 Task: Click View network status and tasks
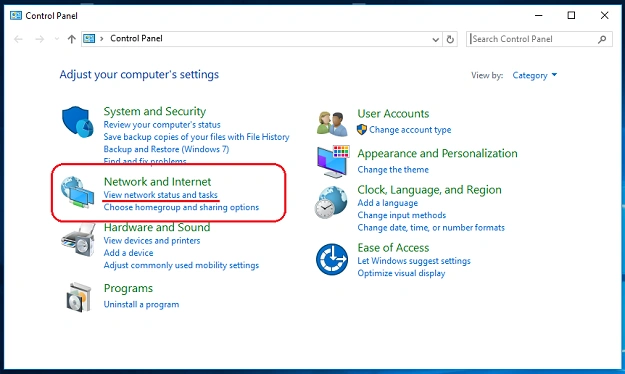(x=161, y=195)
